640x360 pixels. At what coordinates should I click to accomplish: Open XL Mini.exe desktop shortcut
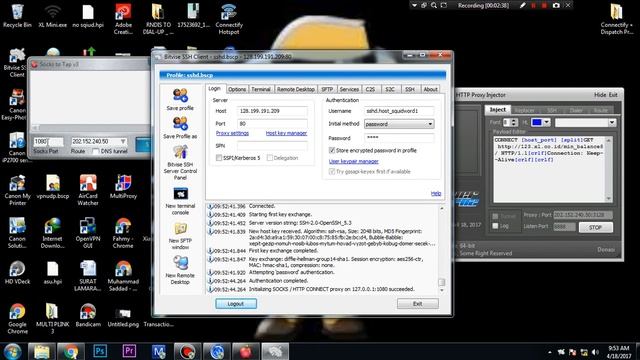[x=53, y=16]
